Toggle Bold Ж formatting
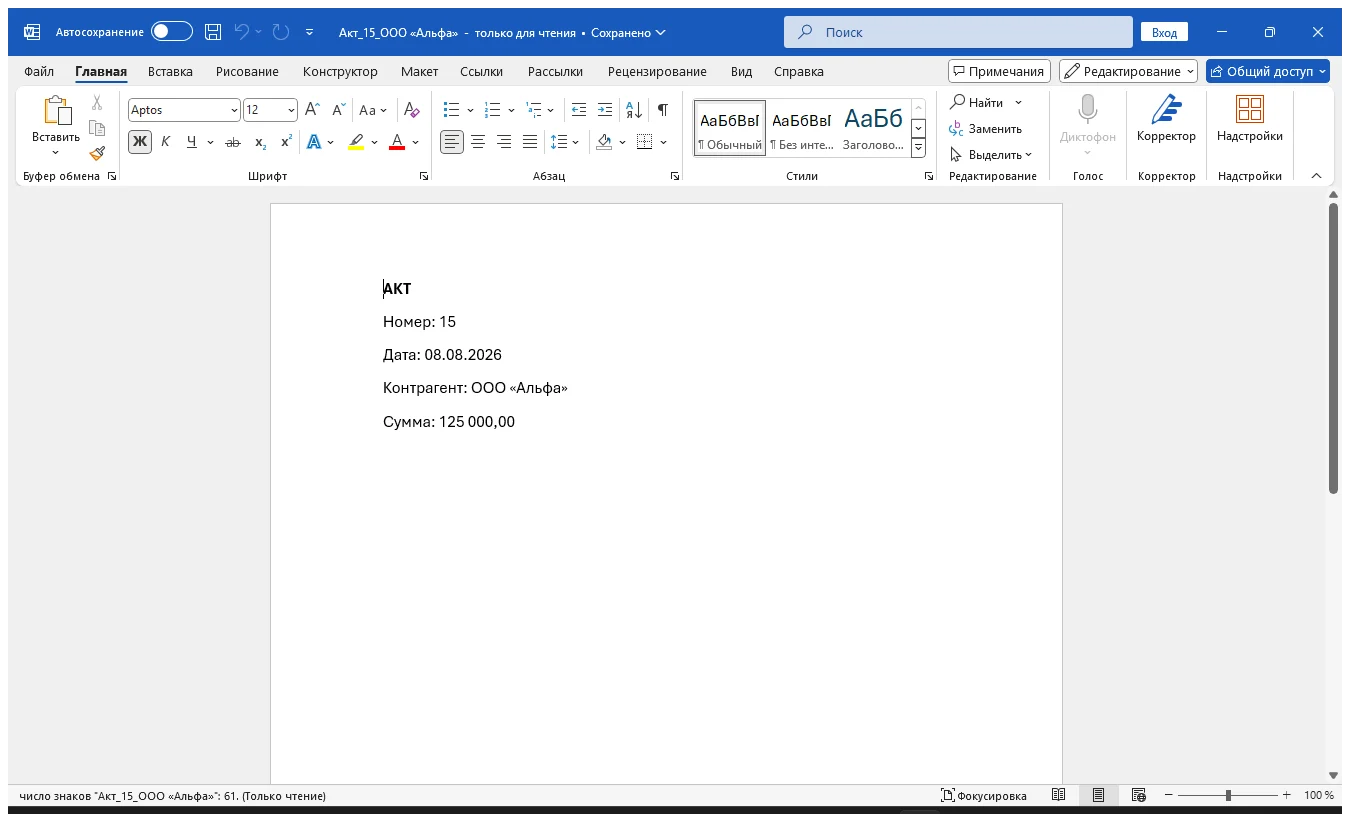This screenshot has width=1350, height=814. (x=140, y=142)
